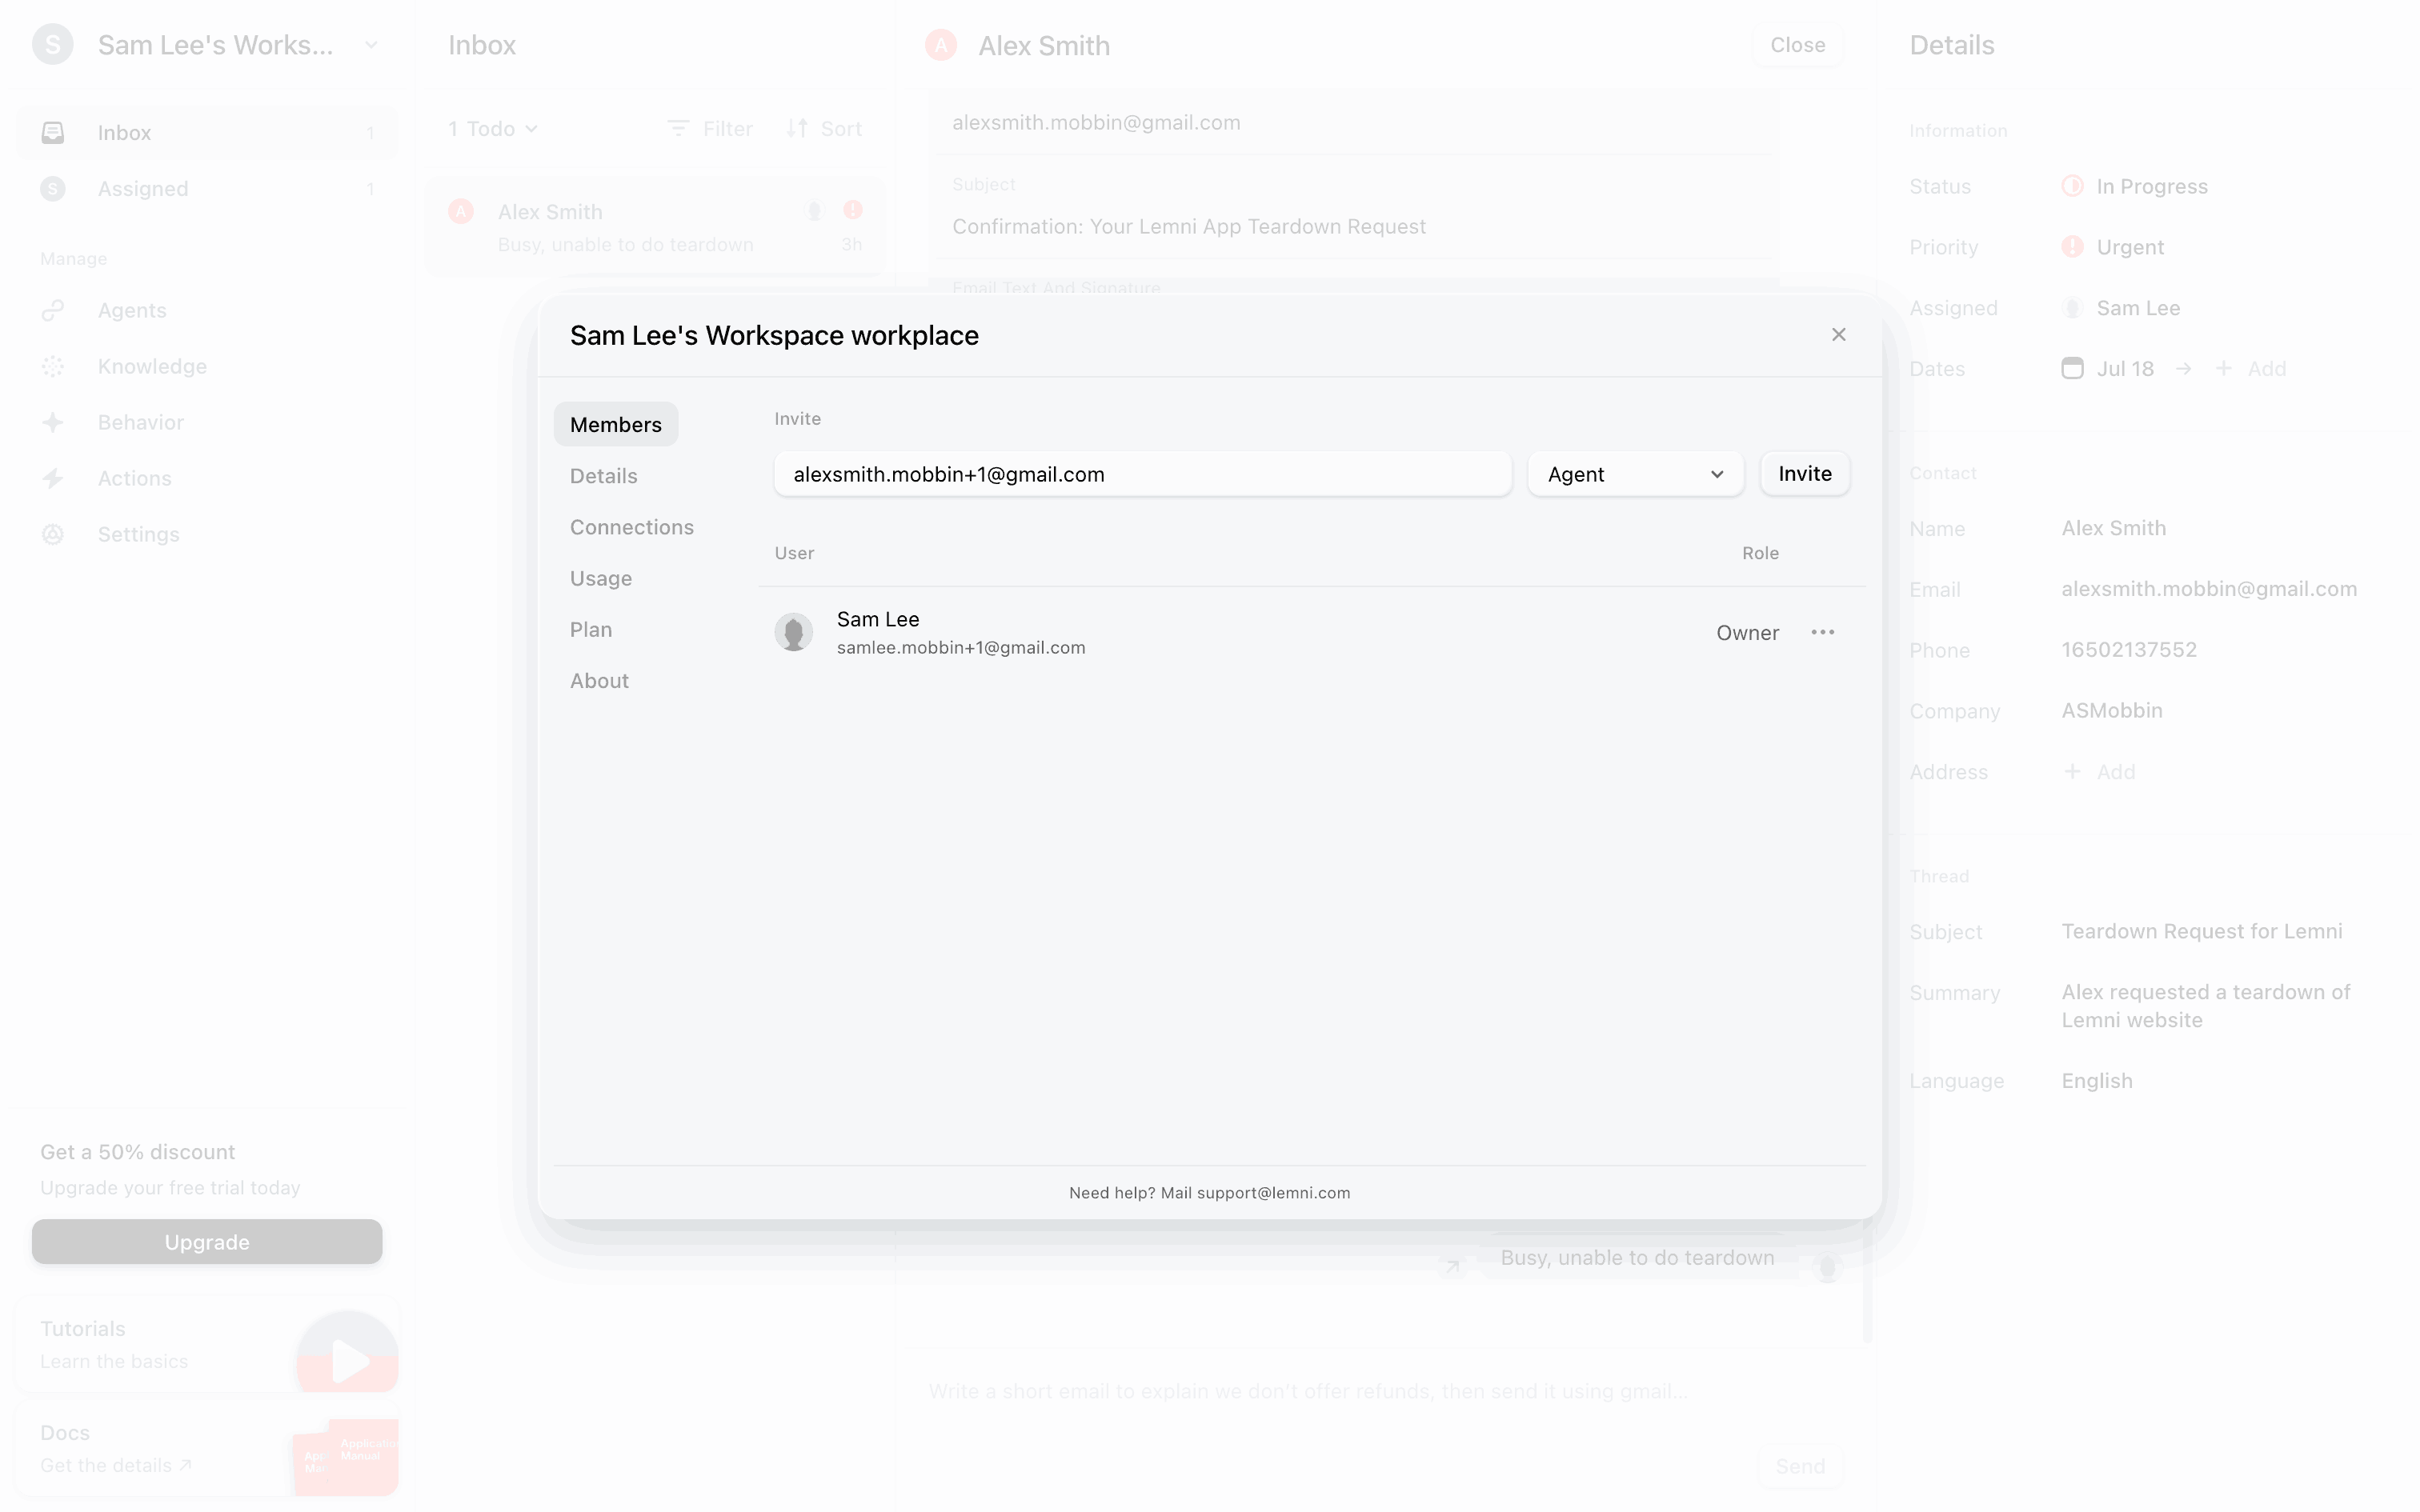Close the workspace settings dialog
Screen dimensions: 2420x1512
(1838, 335)
